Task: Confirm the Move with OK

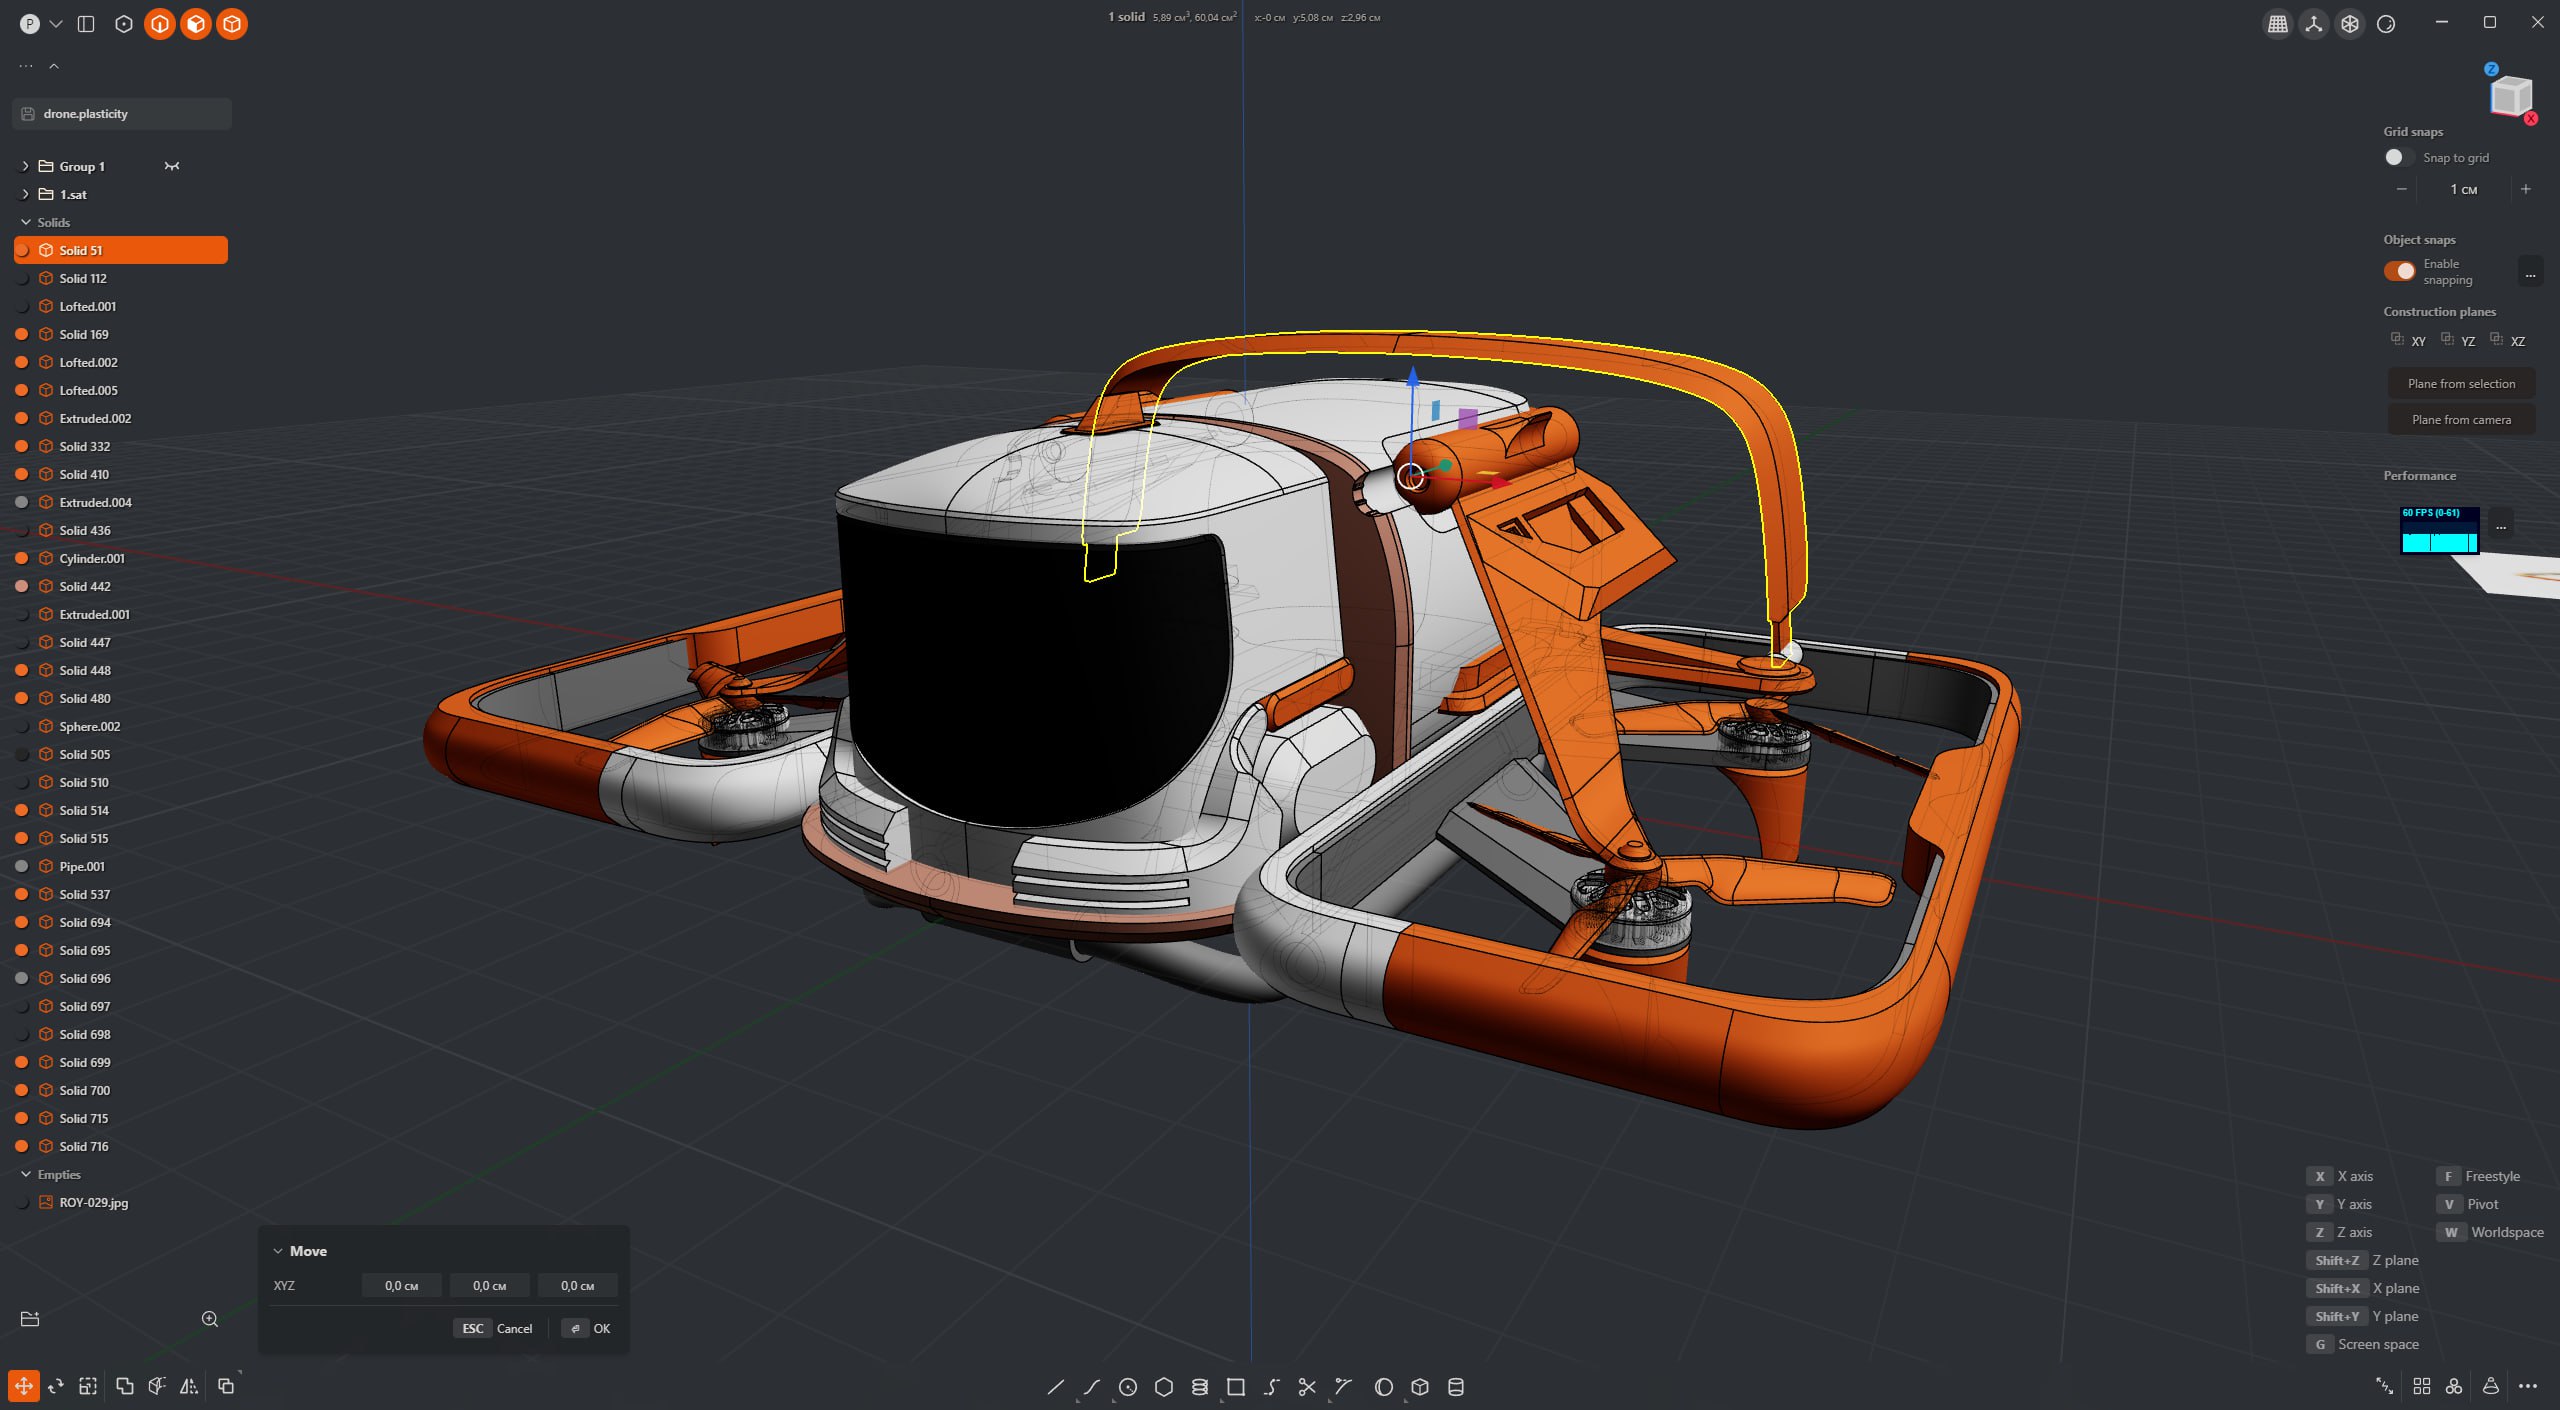Action: [587, 1329]
